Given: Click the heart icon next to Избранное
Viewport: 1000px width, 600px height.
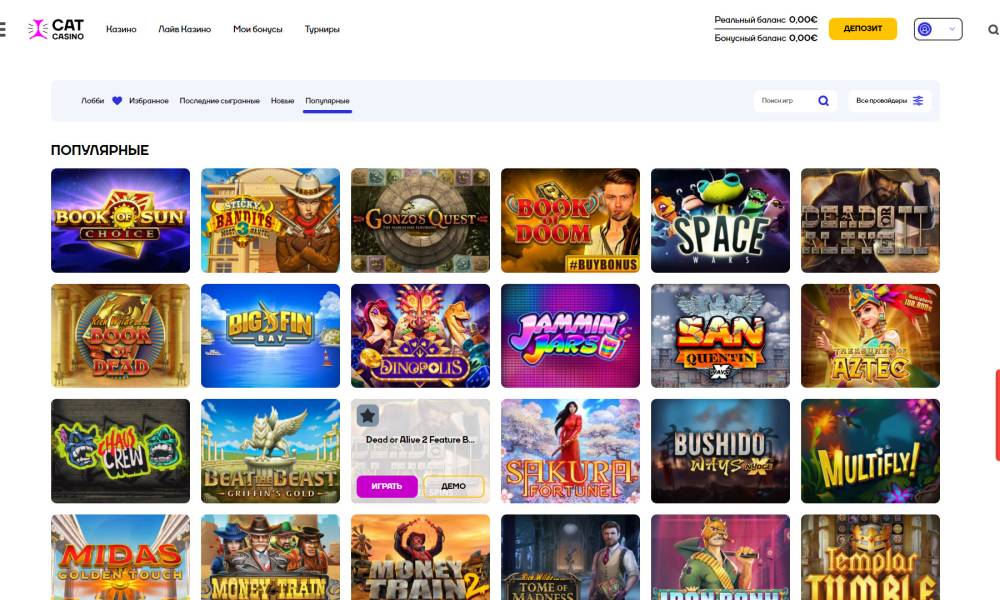Looking at the screenshot, I should (117, 101).
